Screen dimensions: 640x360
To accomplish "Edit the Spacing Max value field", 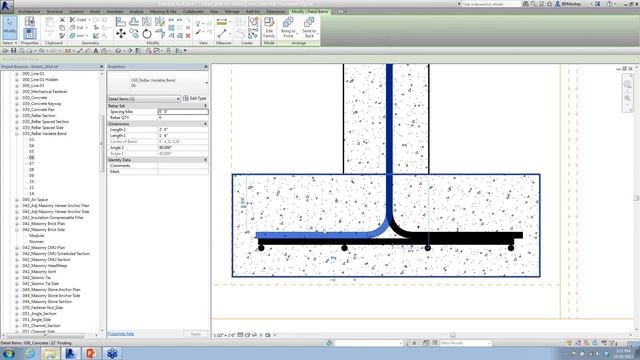I will point(183,111).
